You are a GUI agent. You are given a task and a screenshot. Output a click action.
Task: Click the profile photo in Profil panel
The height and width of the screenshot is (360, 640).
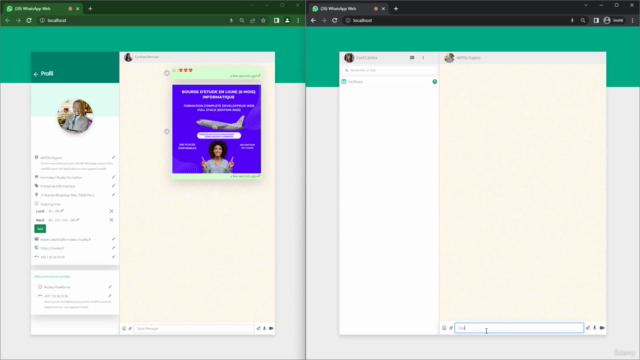75,116
